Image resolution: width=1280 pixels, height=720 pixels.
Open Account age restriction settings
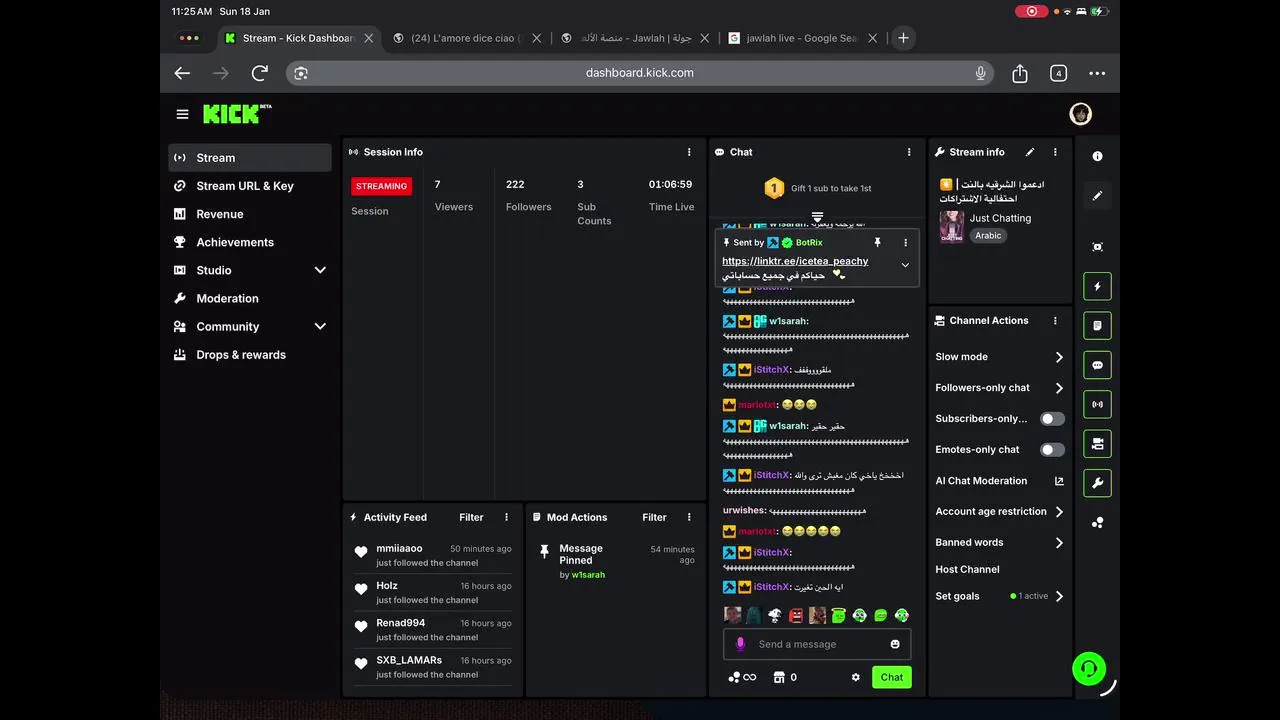pyautogui.click(x=1000, y=512)
